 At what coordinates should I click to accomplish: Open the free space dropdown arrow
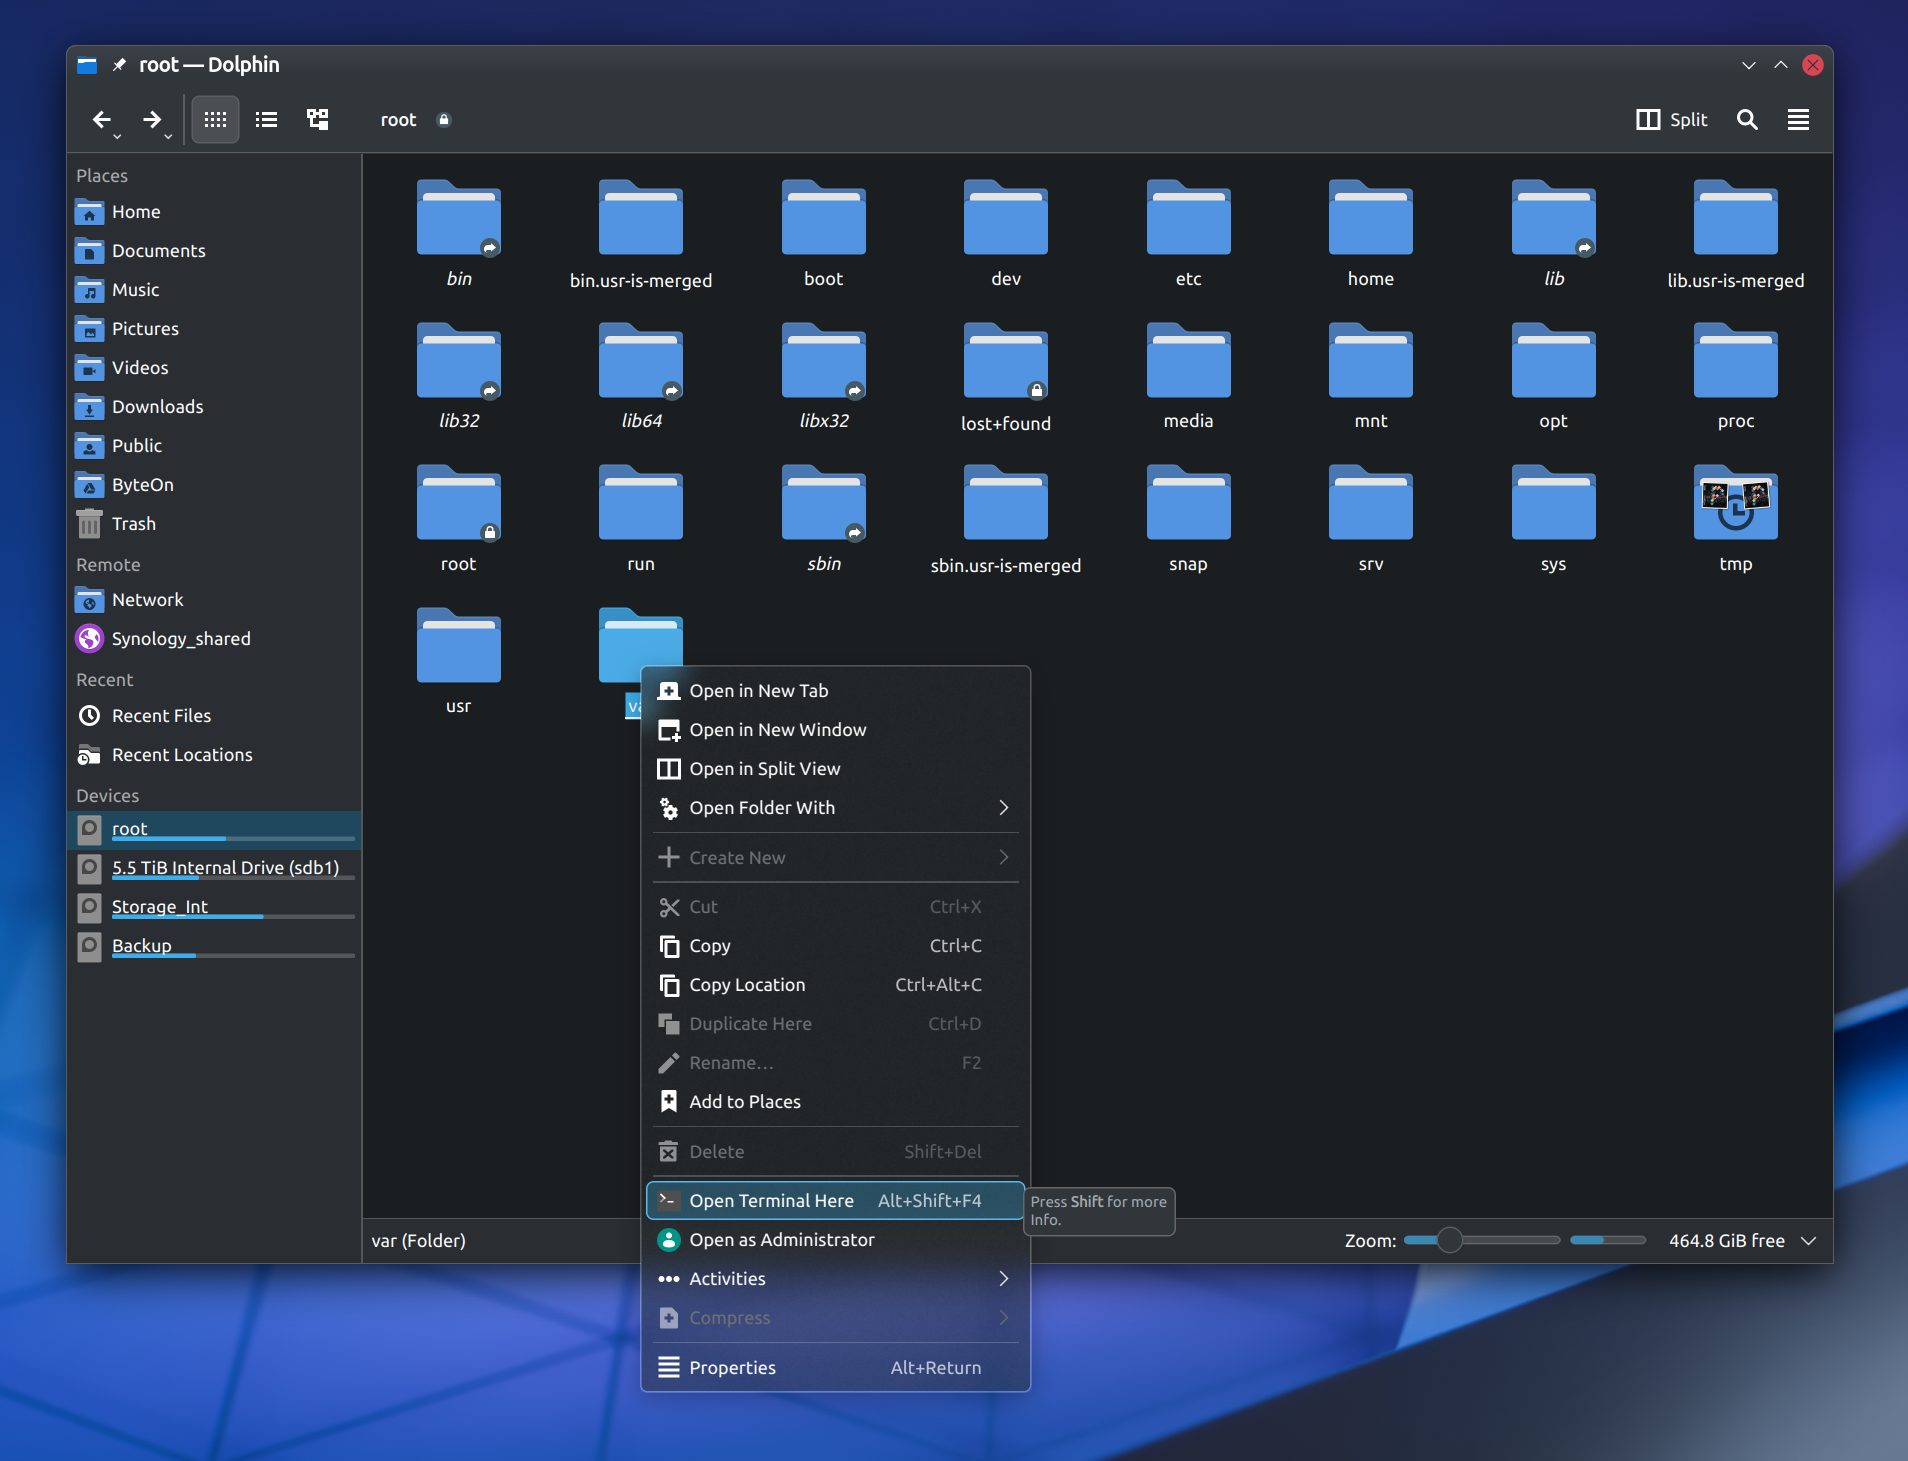pyautogui.click(x=1808, y=1241)
